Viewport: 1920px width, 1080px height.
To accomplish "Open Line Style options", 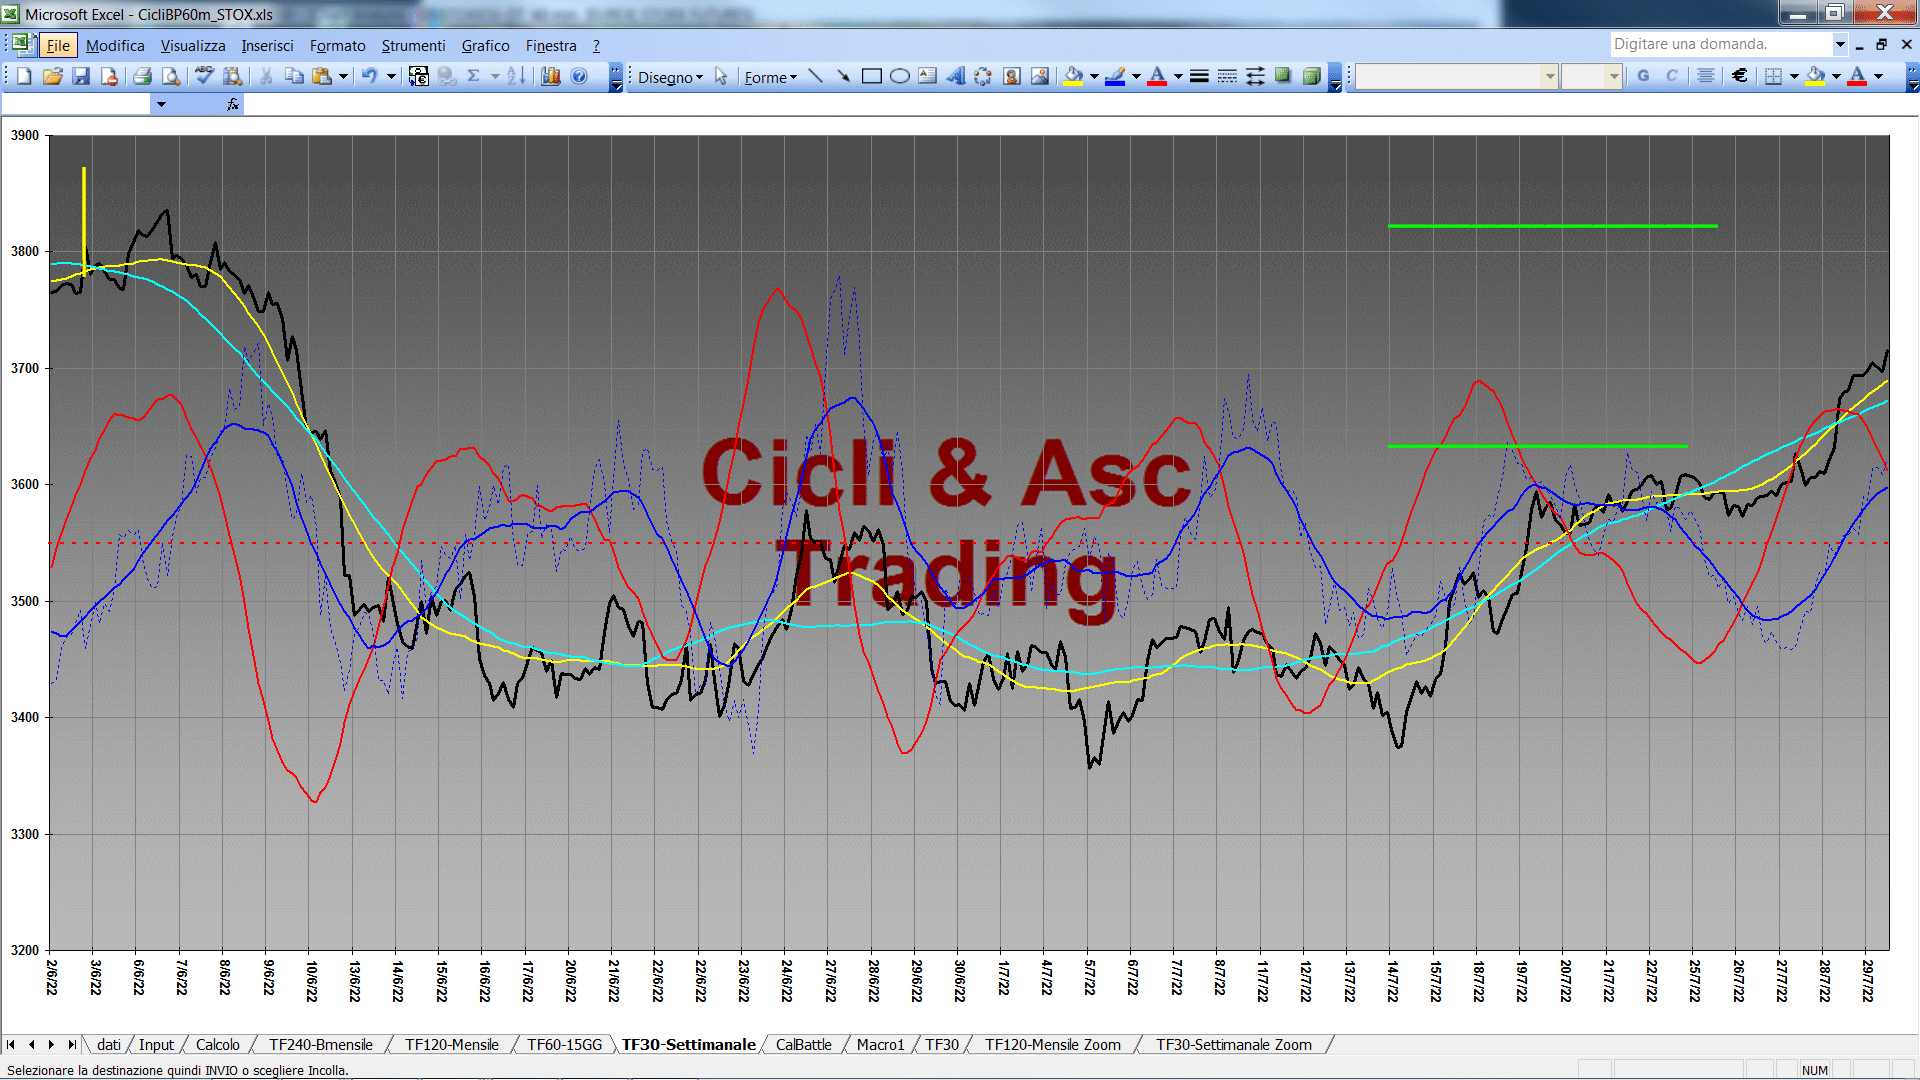I will click(x=1199, y=77).
